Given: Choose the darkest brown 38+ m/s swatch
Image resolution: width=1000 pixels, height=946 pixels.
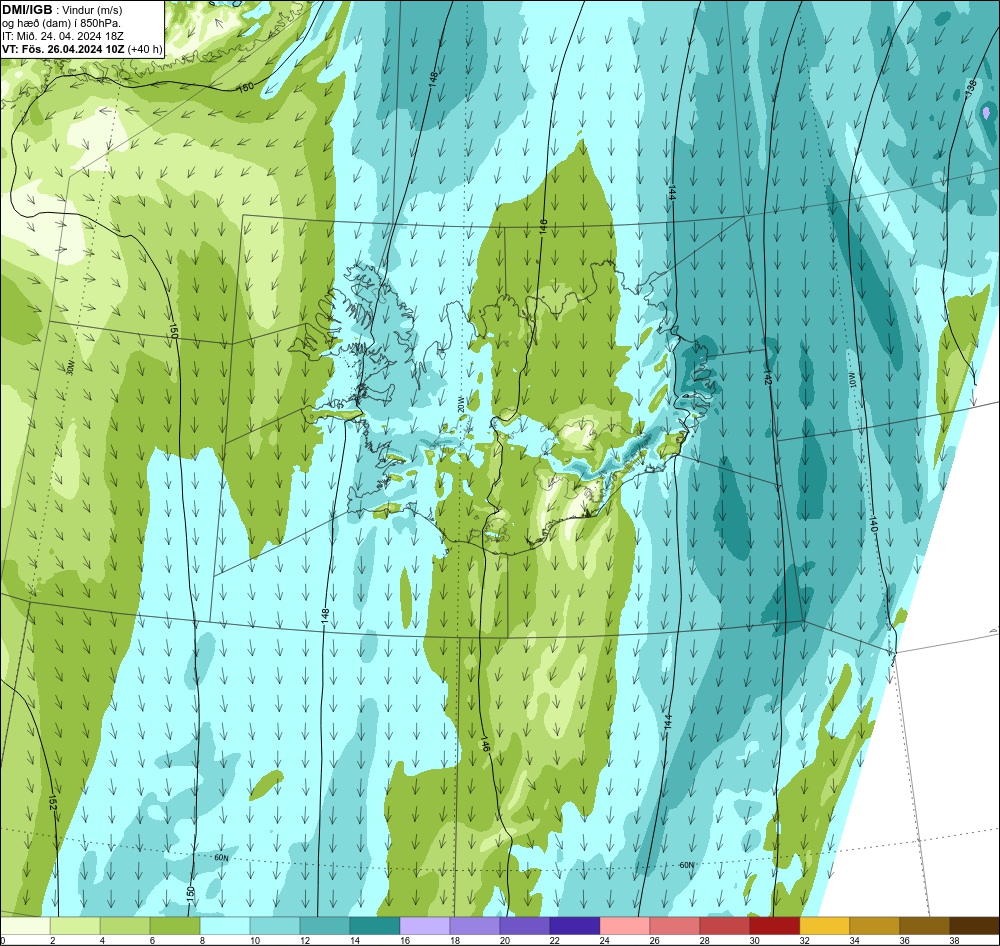Looking at the screenshot, I should tap(974, 926).
